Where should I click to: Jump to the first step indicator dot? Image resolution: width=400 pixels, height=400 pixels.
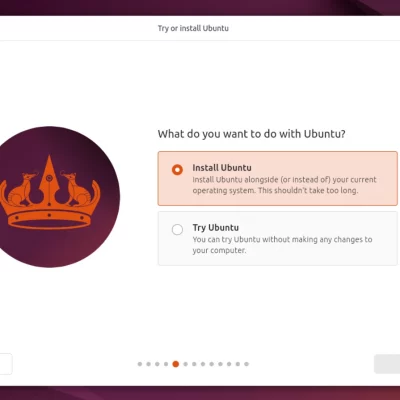click(140, 364)
